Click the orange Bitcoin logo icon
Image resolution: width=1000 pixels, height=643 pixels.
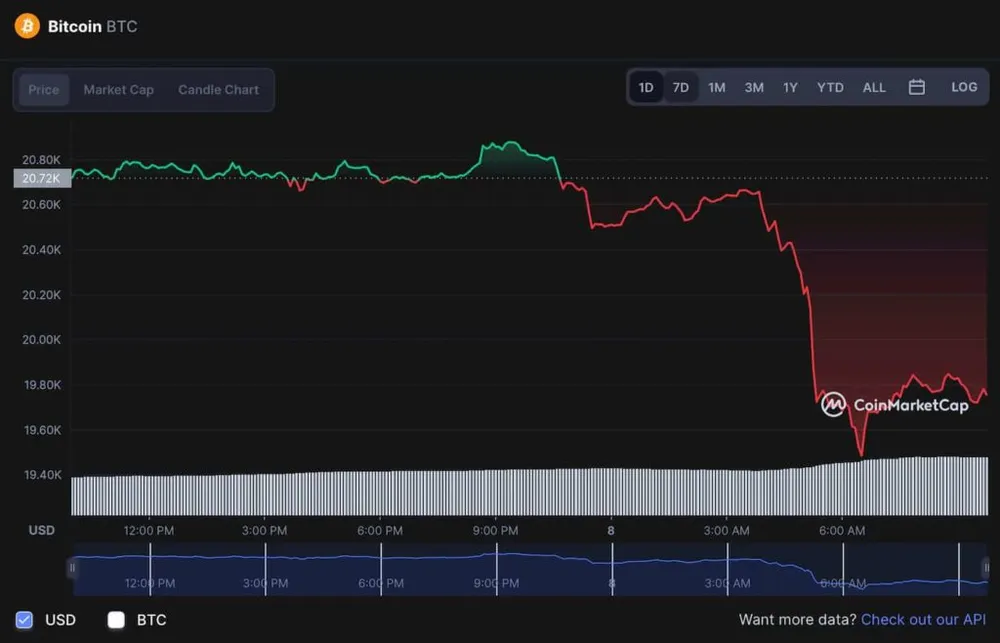pos(27,26)
